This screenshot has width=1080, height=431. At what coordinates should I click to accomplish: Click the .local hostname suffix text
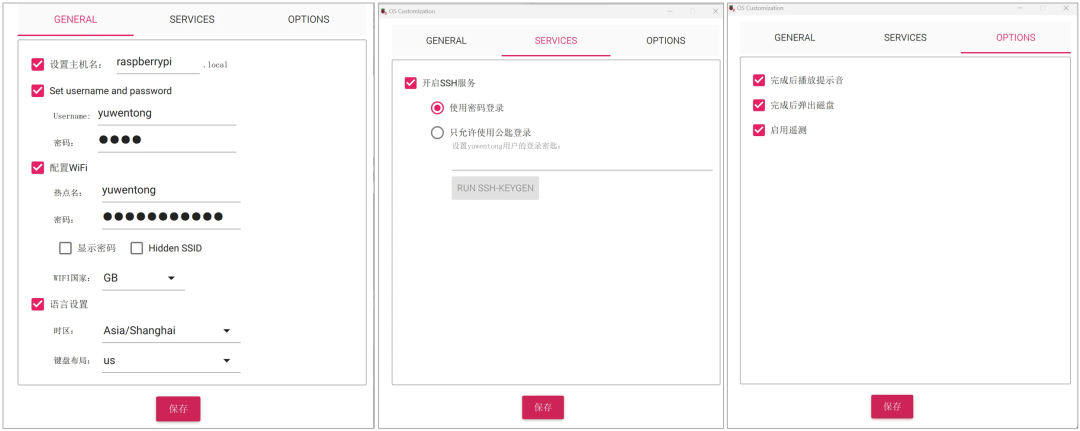[x=216, y=65]
